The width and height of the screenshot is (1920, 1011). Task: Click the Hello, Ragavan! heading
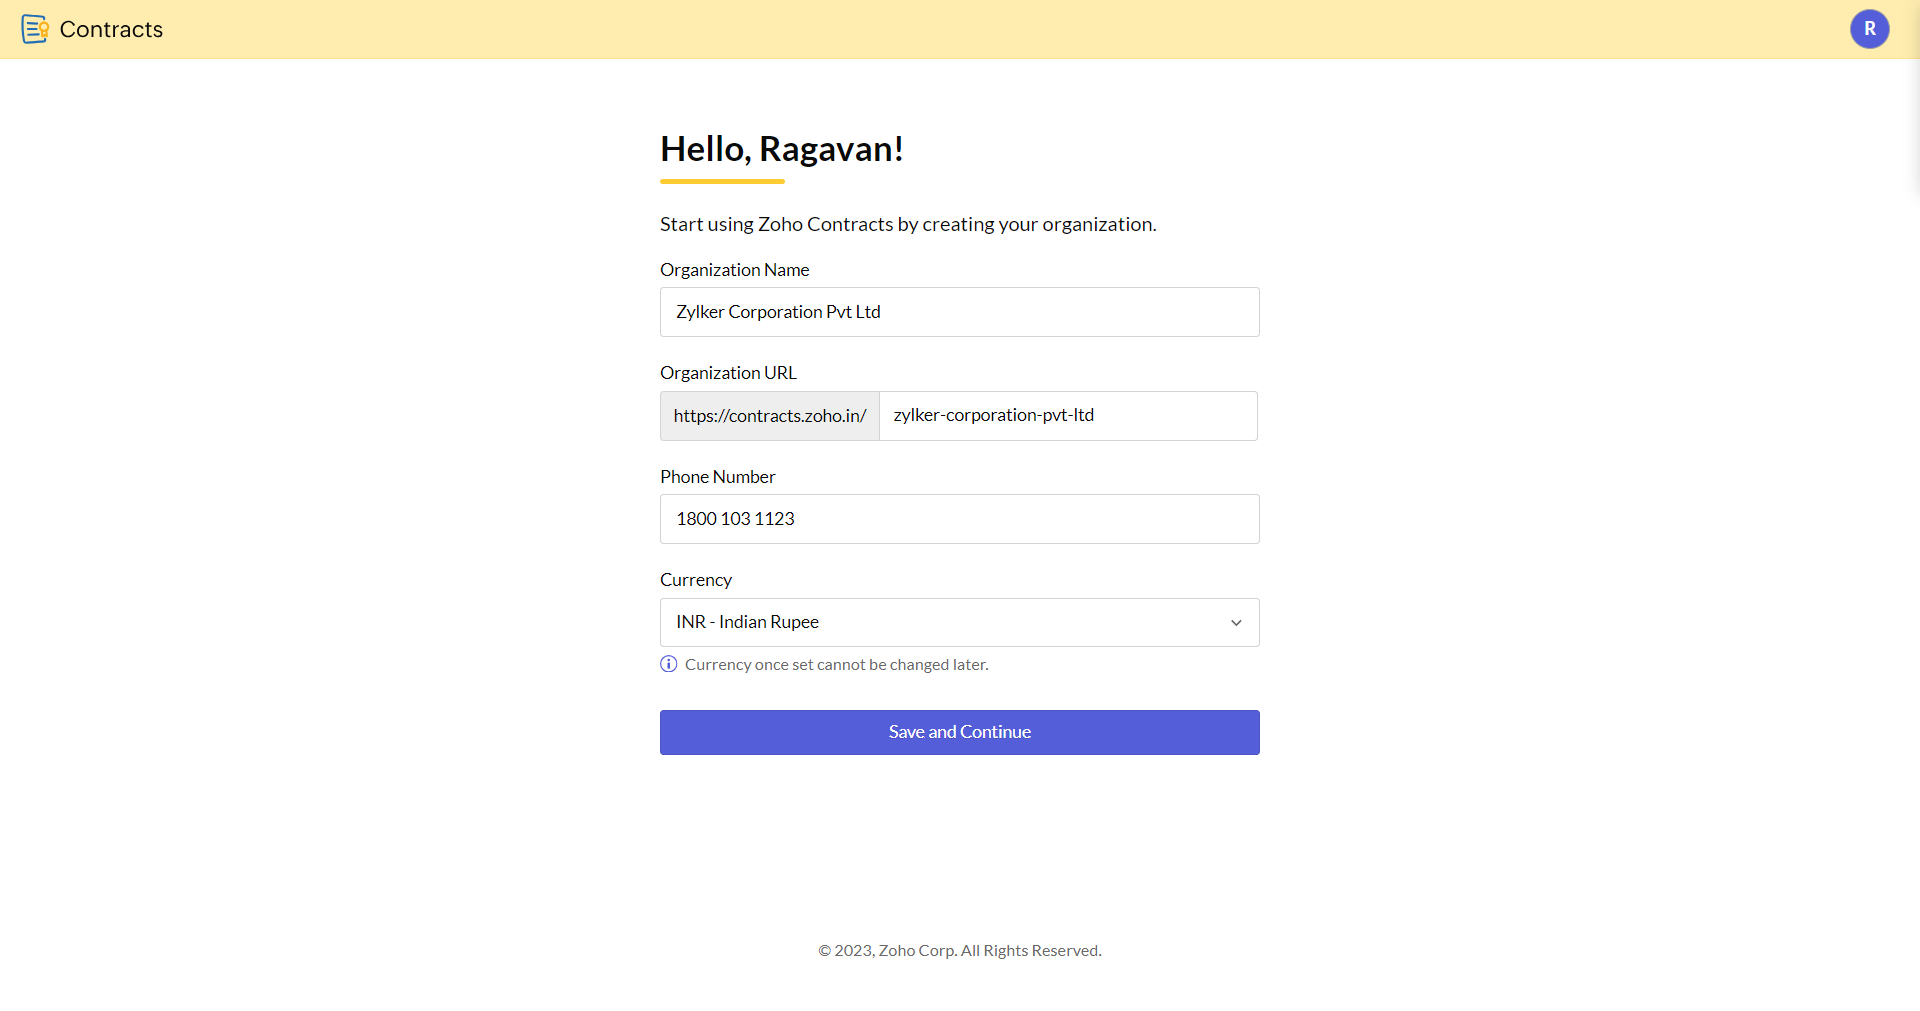pos(781,149)
